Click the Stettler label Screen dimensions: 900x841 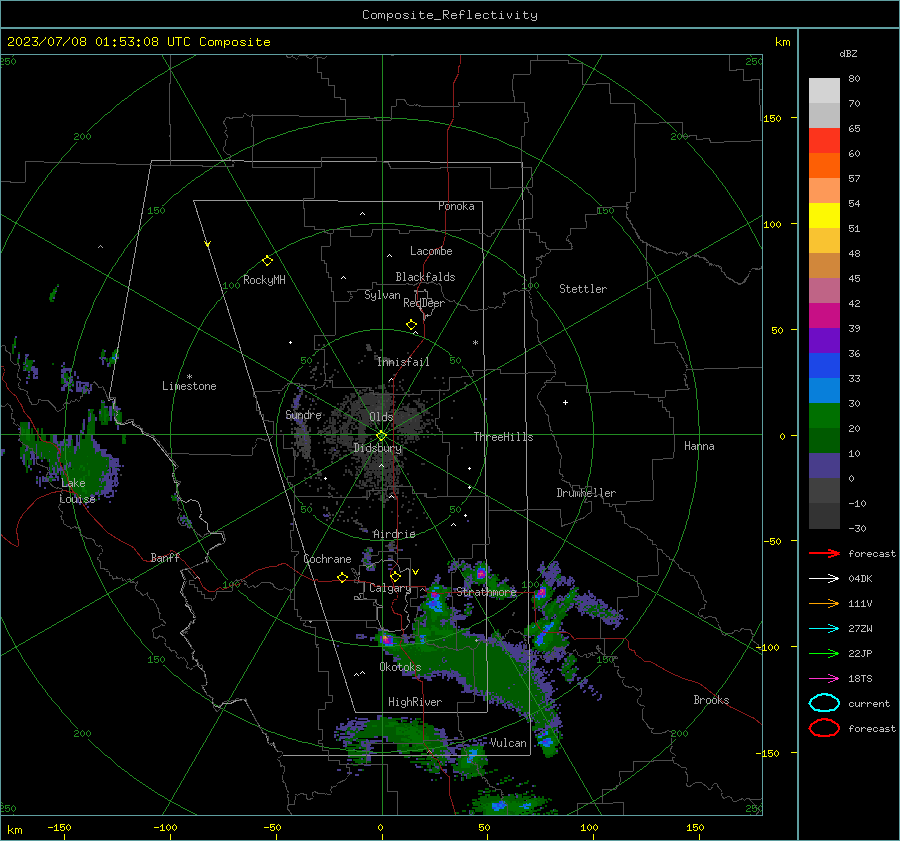[x=583, y=289]
